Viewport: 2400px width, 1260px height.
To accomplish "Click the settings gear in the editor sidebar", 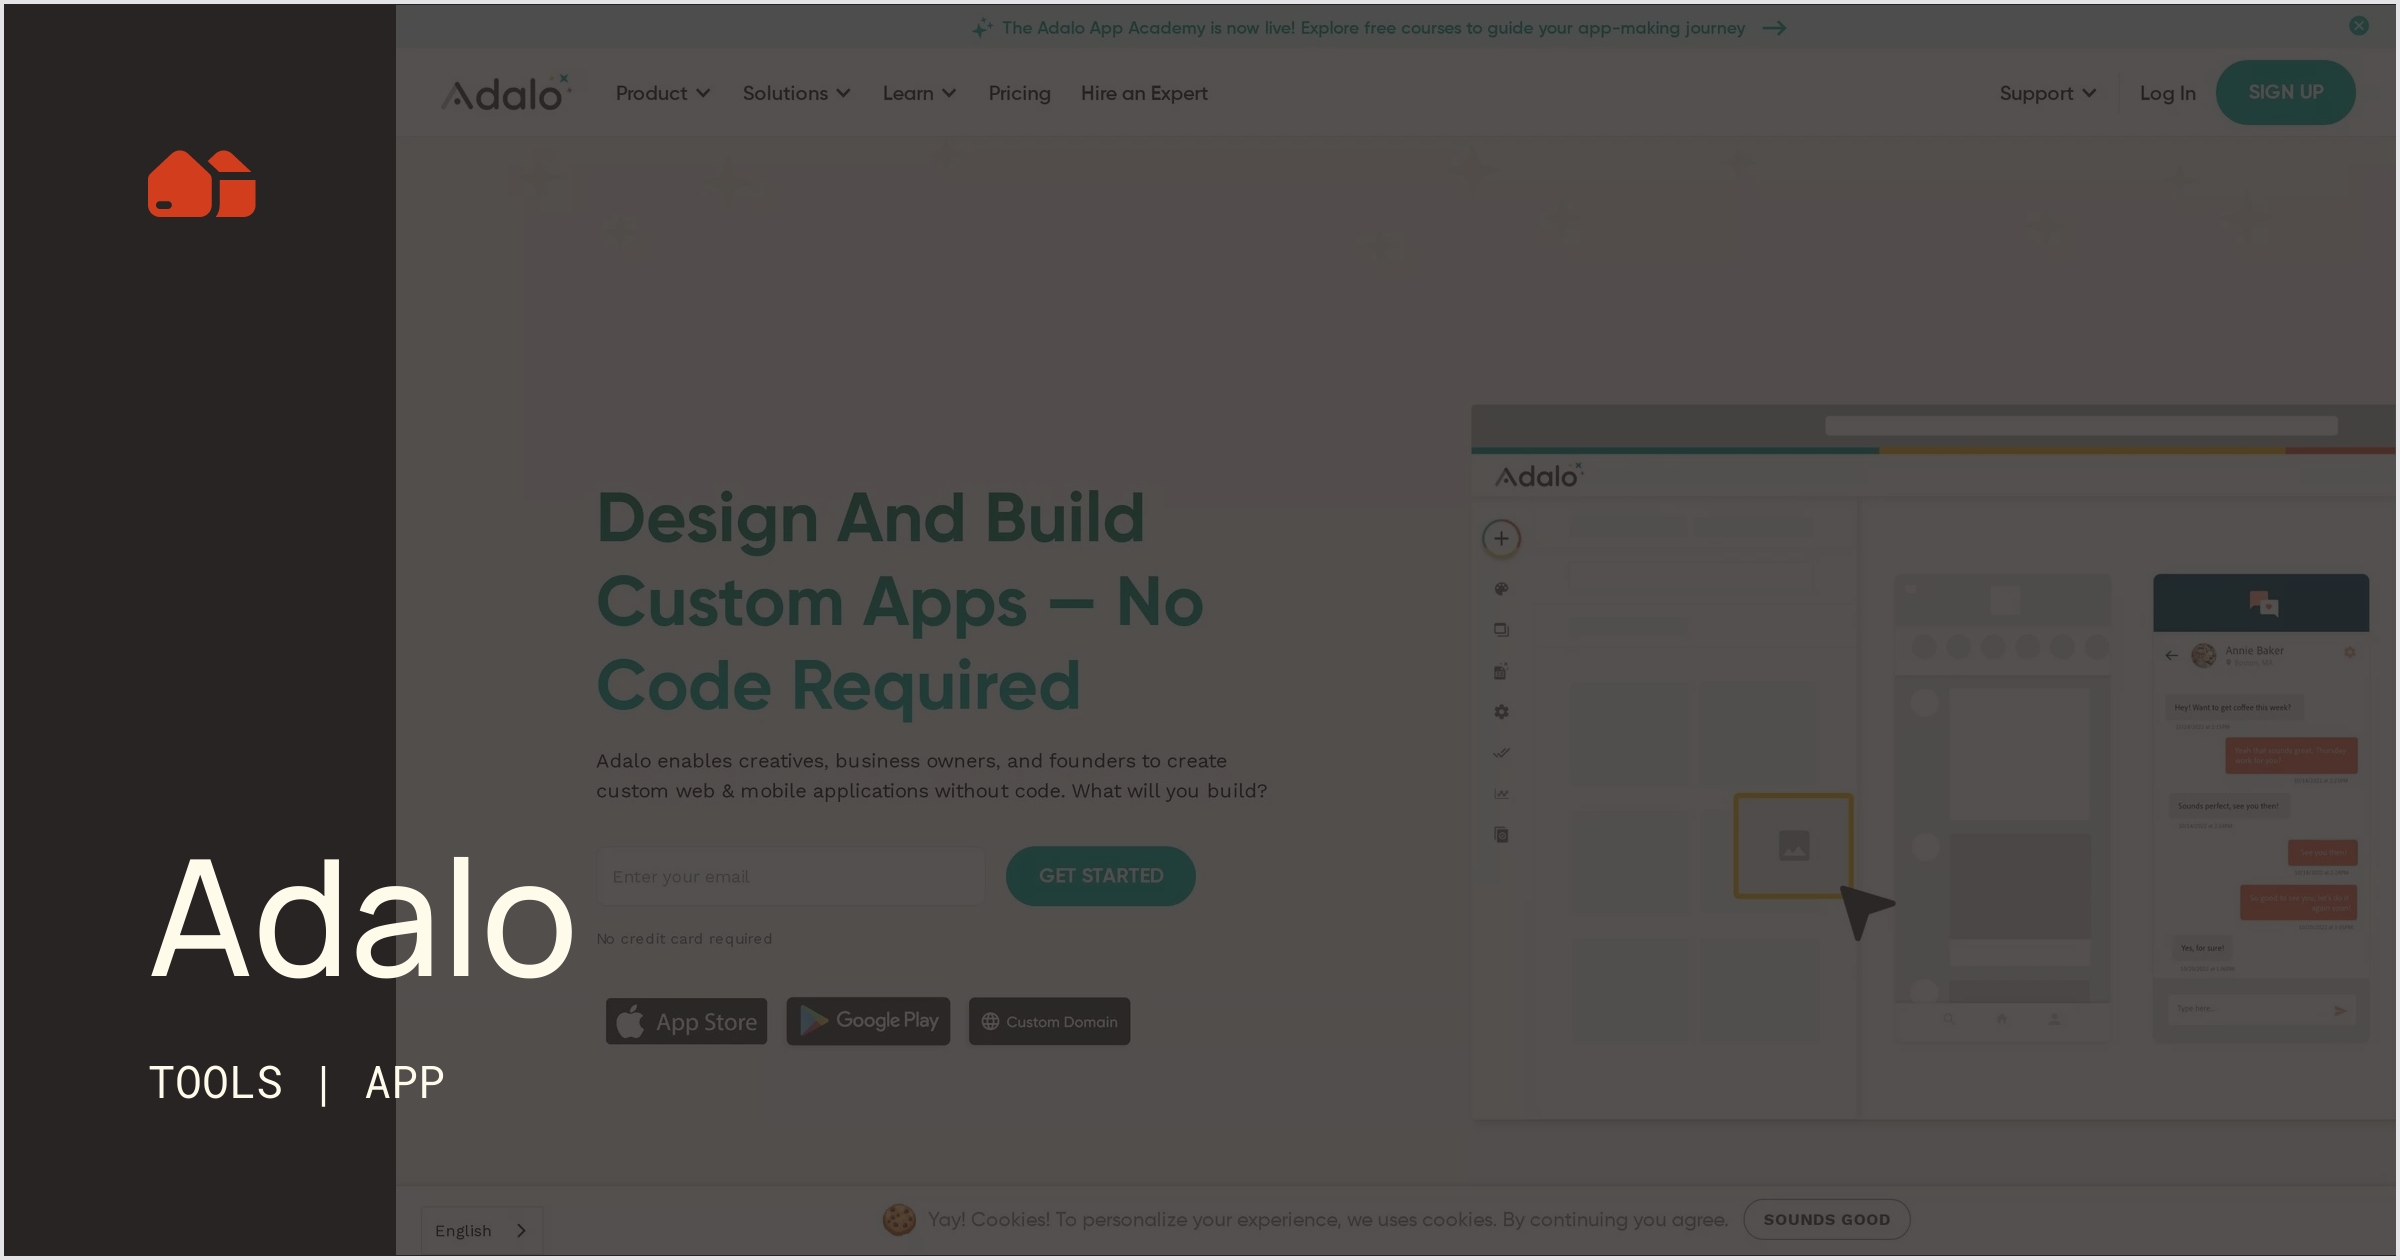I will pos(1501,712).
